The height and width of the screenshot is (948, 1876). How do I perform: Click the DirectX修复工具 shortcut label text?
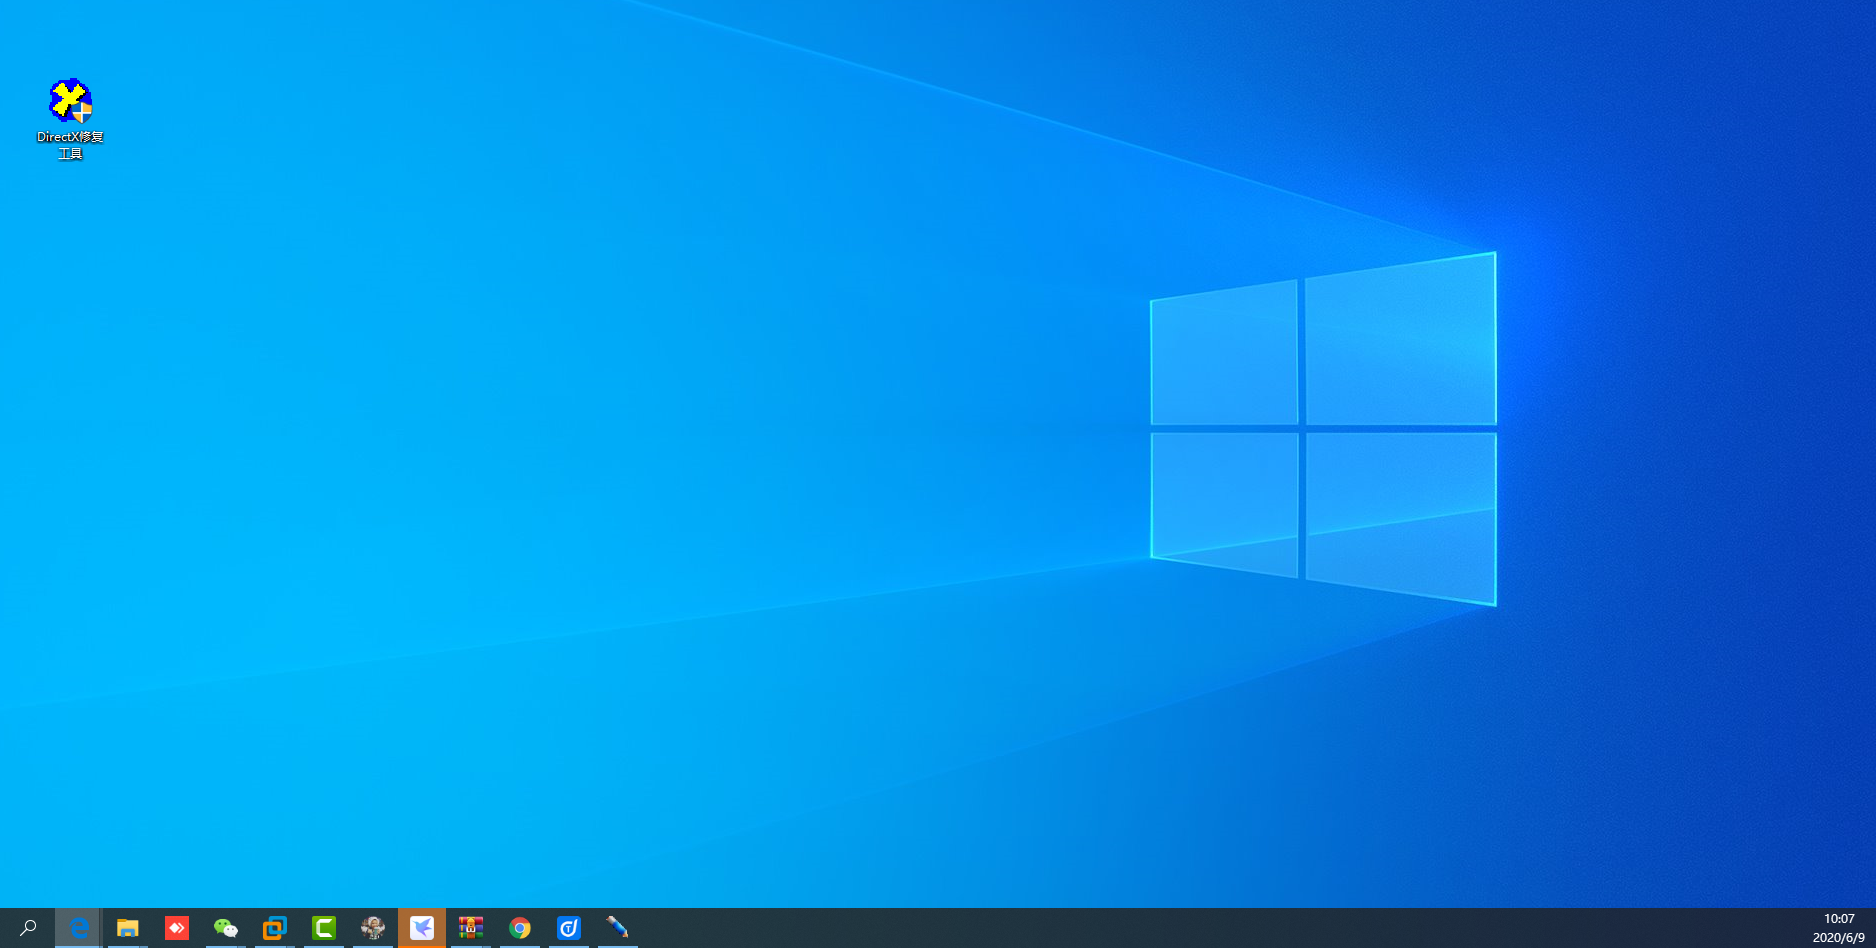click(70, 145)
